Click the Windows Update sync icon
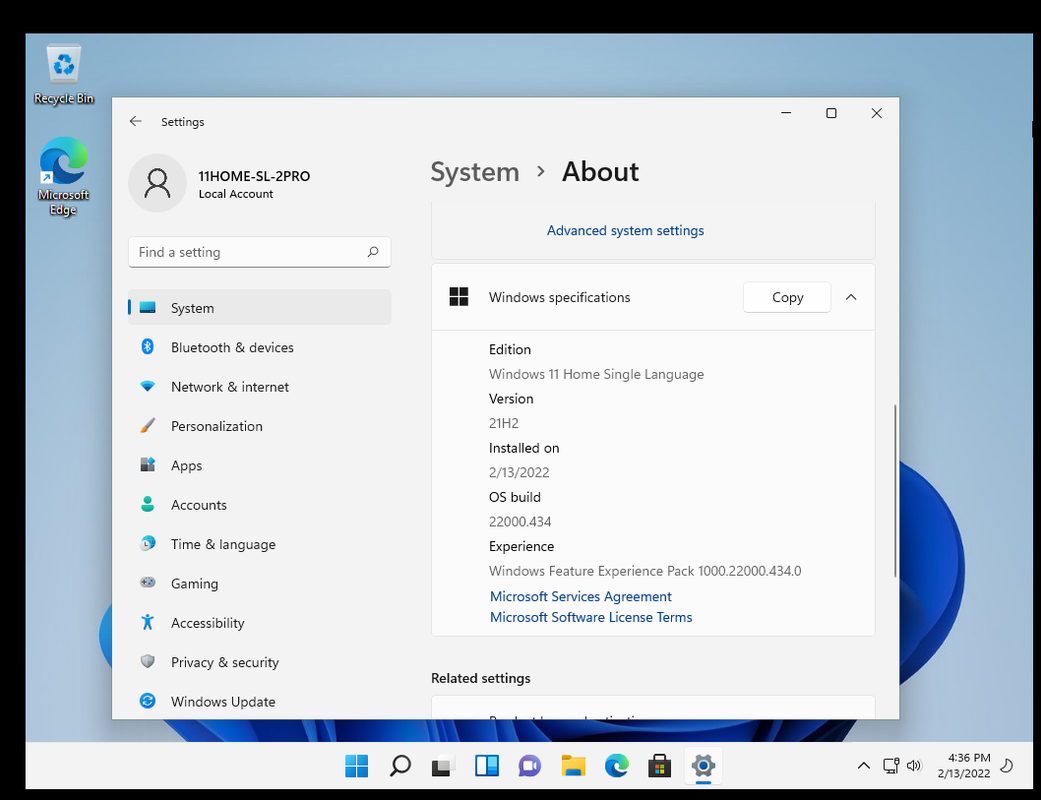 147,700
